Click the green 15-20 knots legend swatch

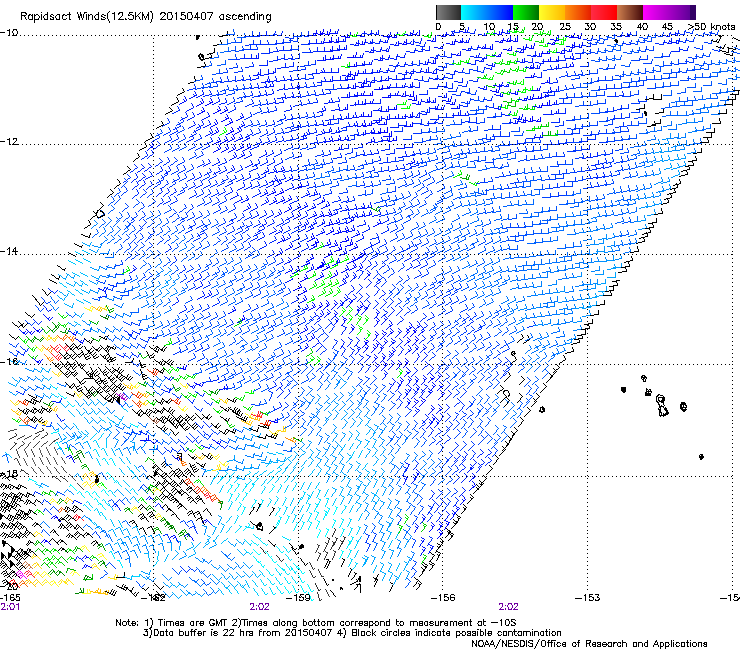(x=526, y=12)
